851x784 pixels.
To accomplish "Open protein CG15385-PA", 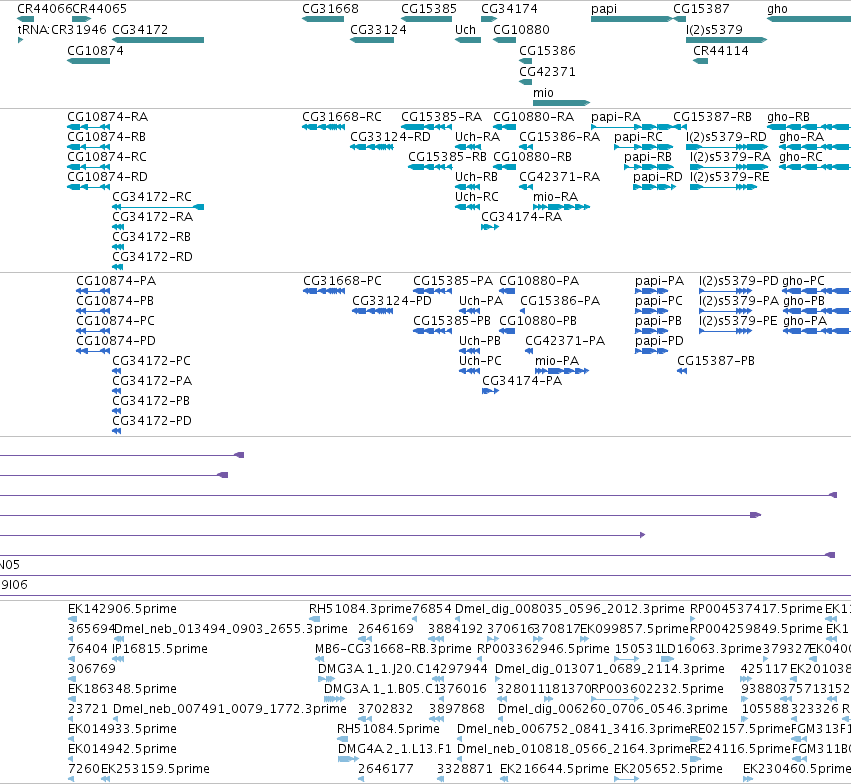I will [x=453, y=281].
